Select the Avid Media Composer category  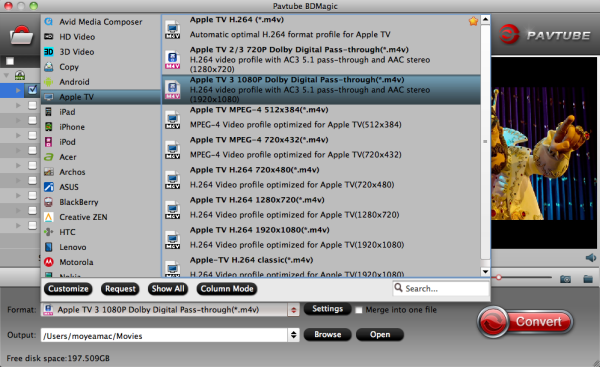(x=100, y=22)
